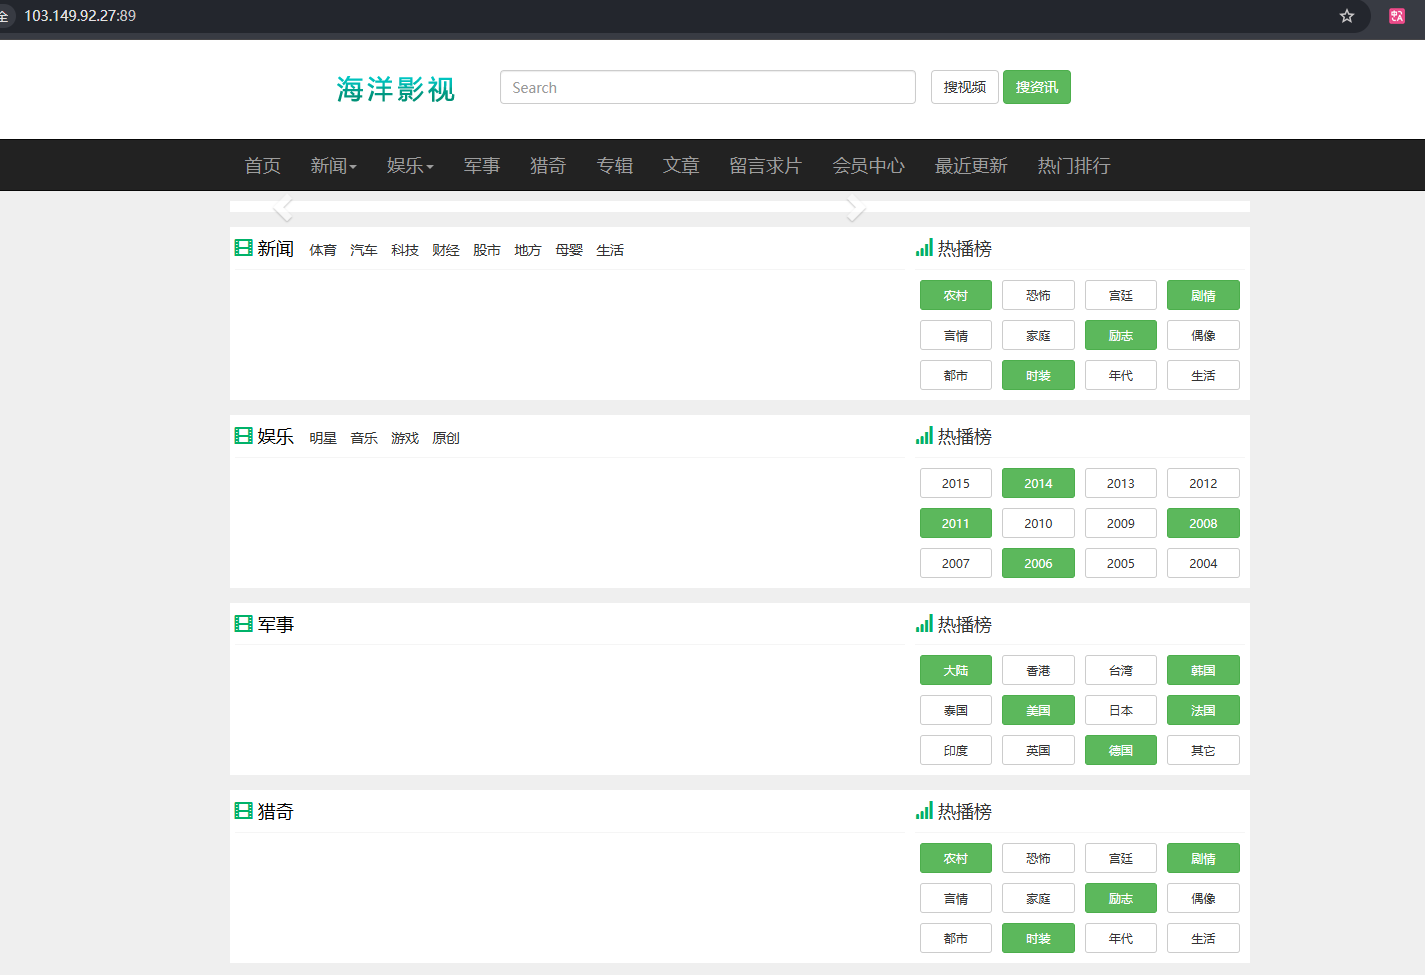Click the translate extension icon
Image resolution: width=1425 pixels, height=975 pixels.
pyautogui.click(x=1397, y=16)
